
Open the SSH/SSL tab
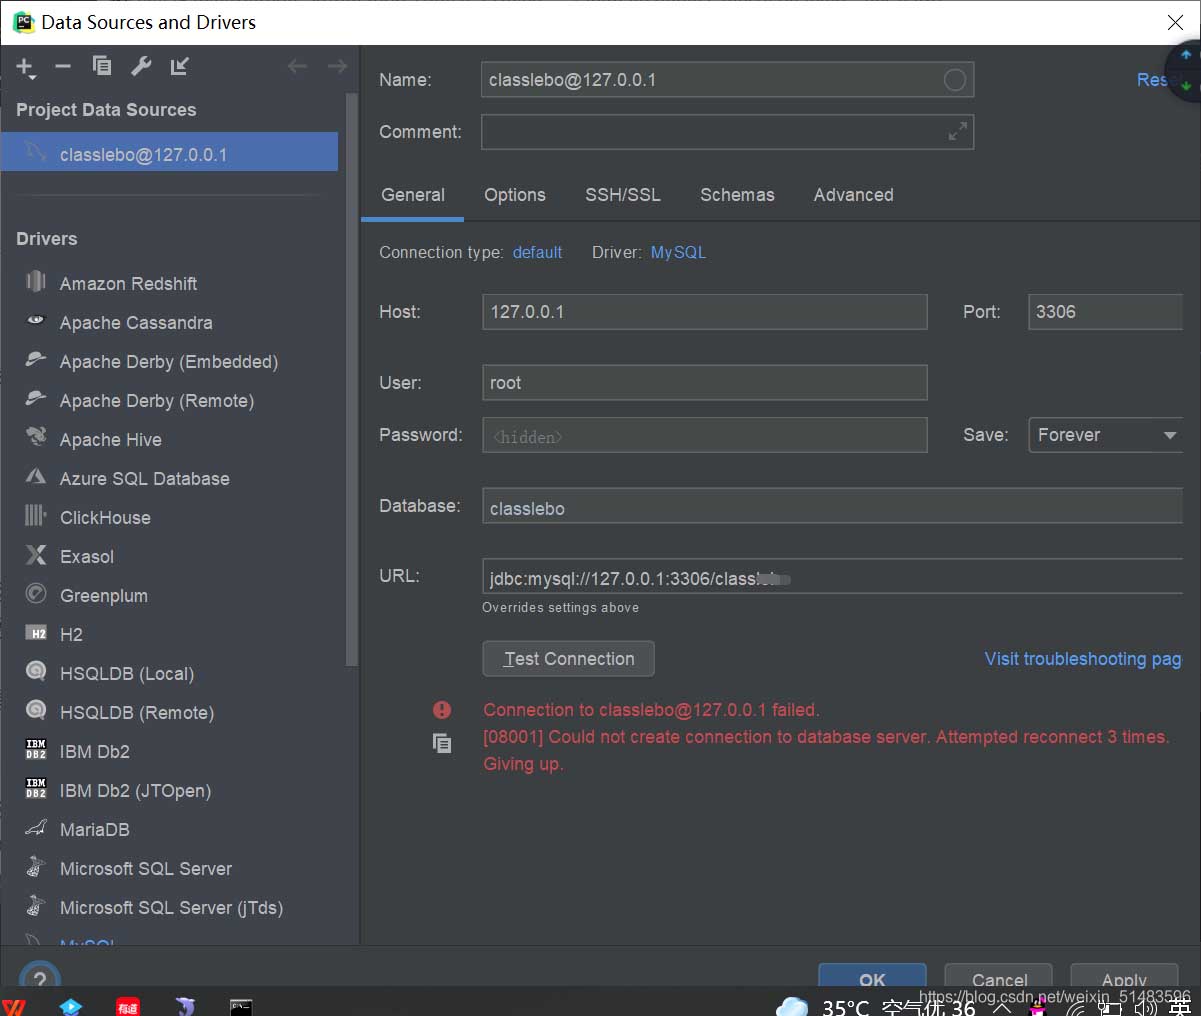623,195
